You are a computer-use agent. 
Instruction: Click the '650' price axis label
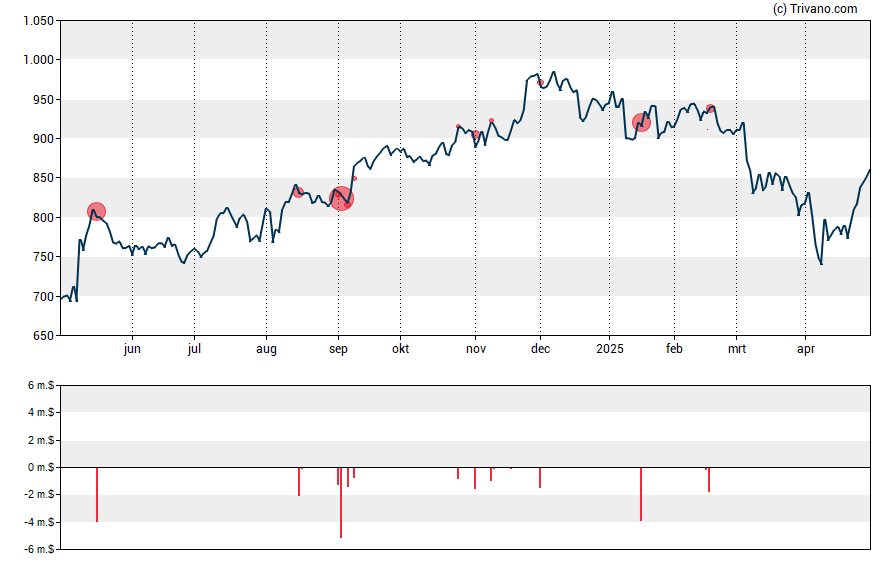[x=44, y=336]
